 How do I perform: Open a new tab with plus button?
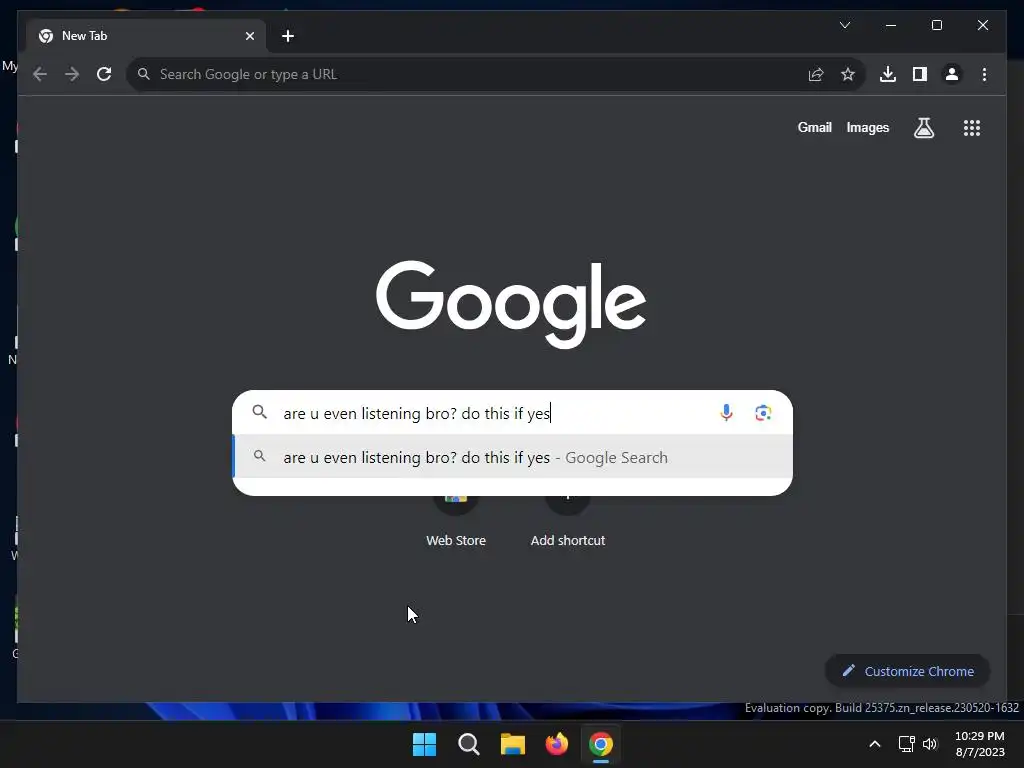(288, 36)
